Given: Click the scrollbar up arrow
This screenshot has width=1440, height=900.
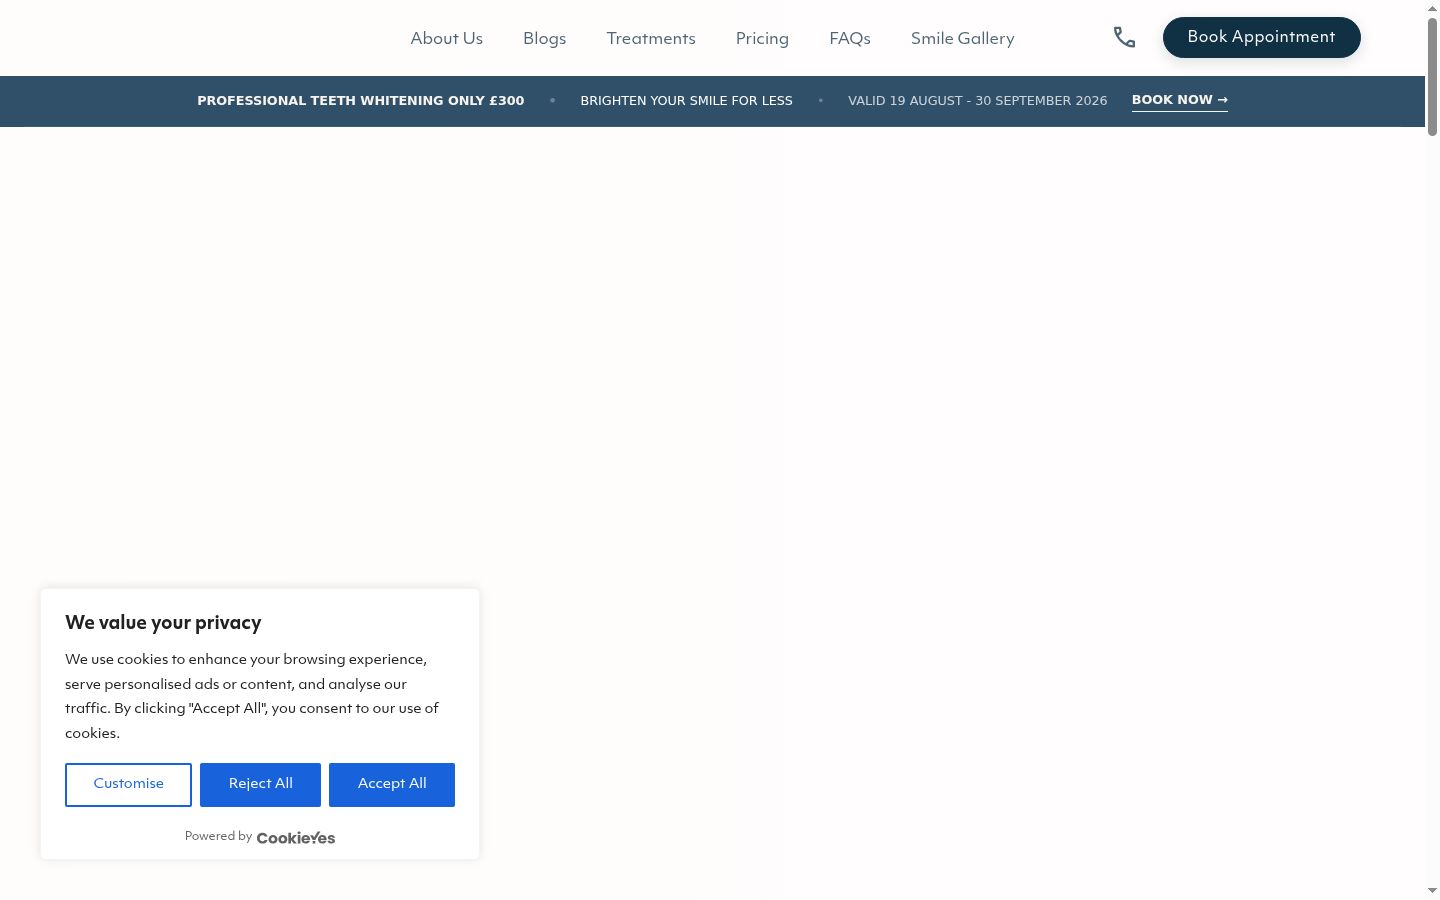Looking at the screenshot, I should (1432, 7).
